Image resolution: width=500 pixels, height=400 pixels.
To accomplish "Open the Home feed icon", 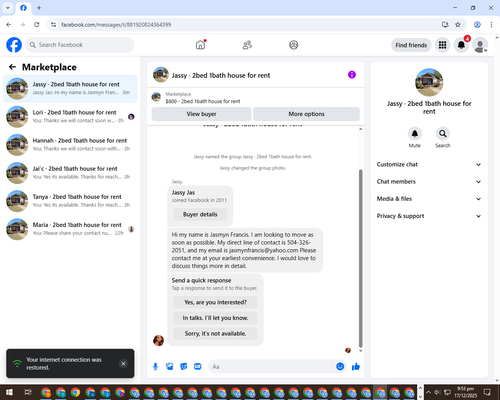I will pos(200,45).
